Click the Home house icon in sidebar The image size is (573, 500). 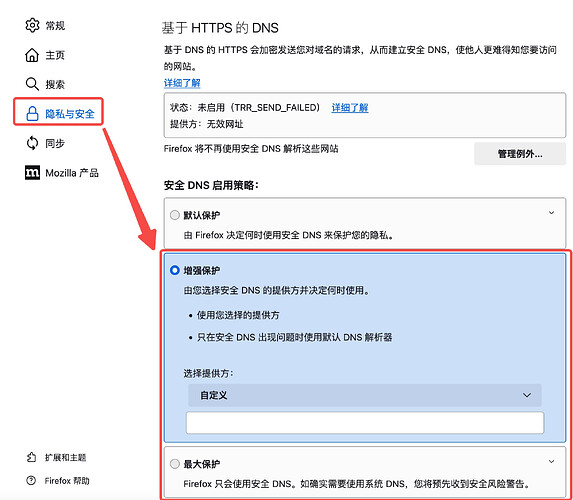point(32,55)
